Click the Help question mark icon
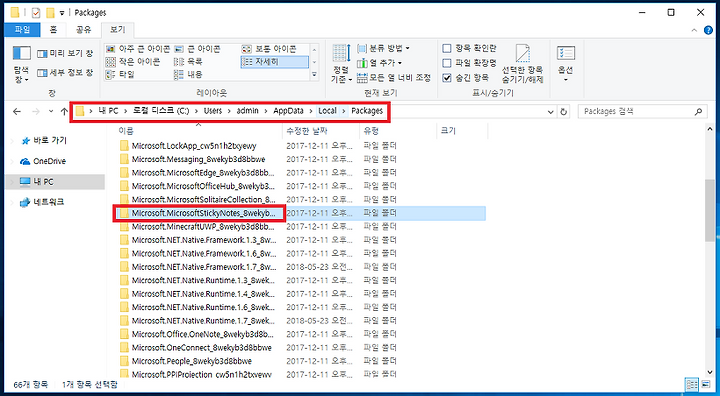 point(708,30)
